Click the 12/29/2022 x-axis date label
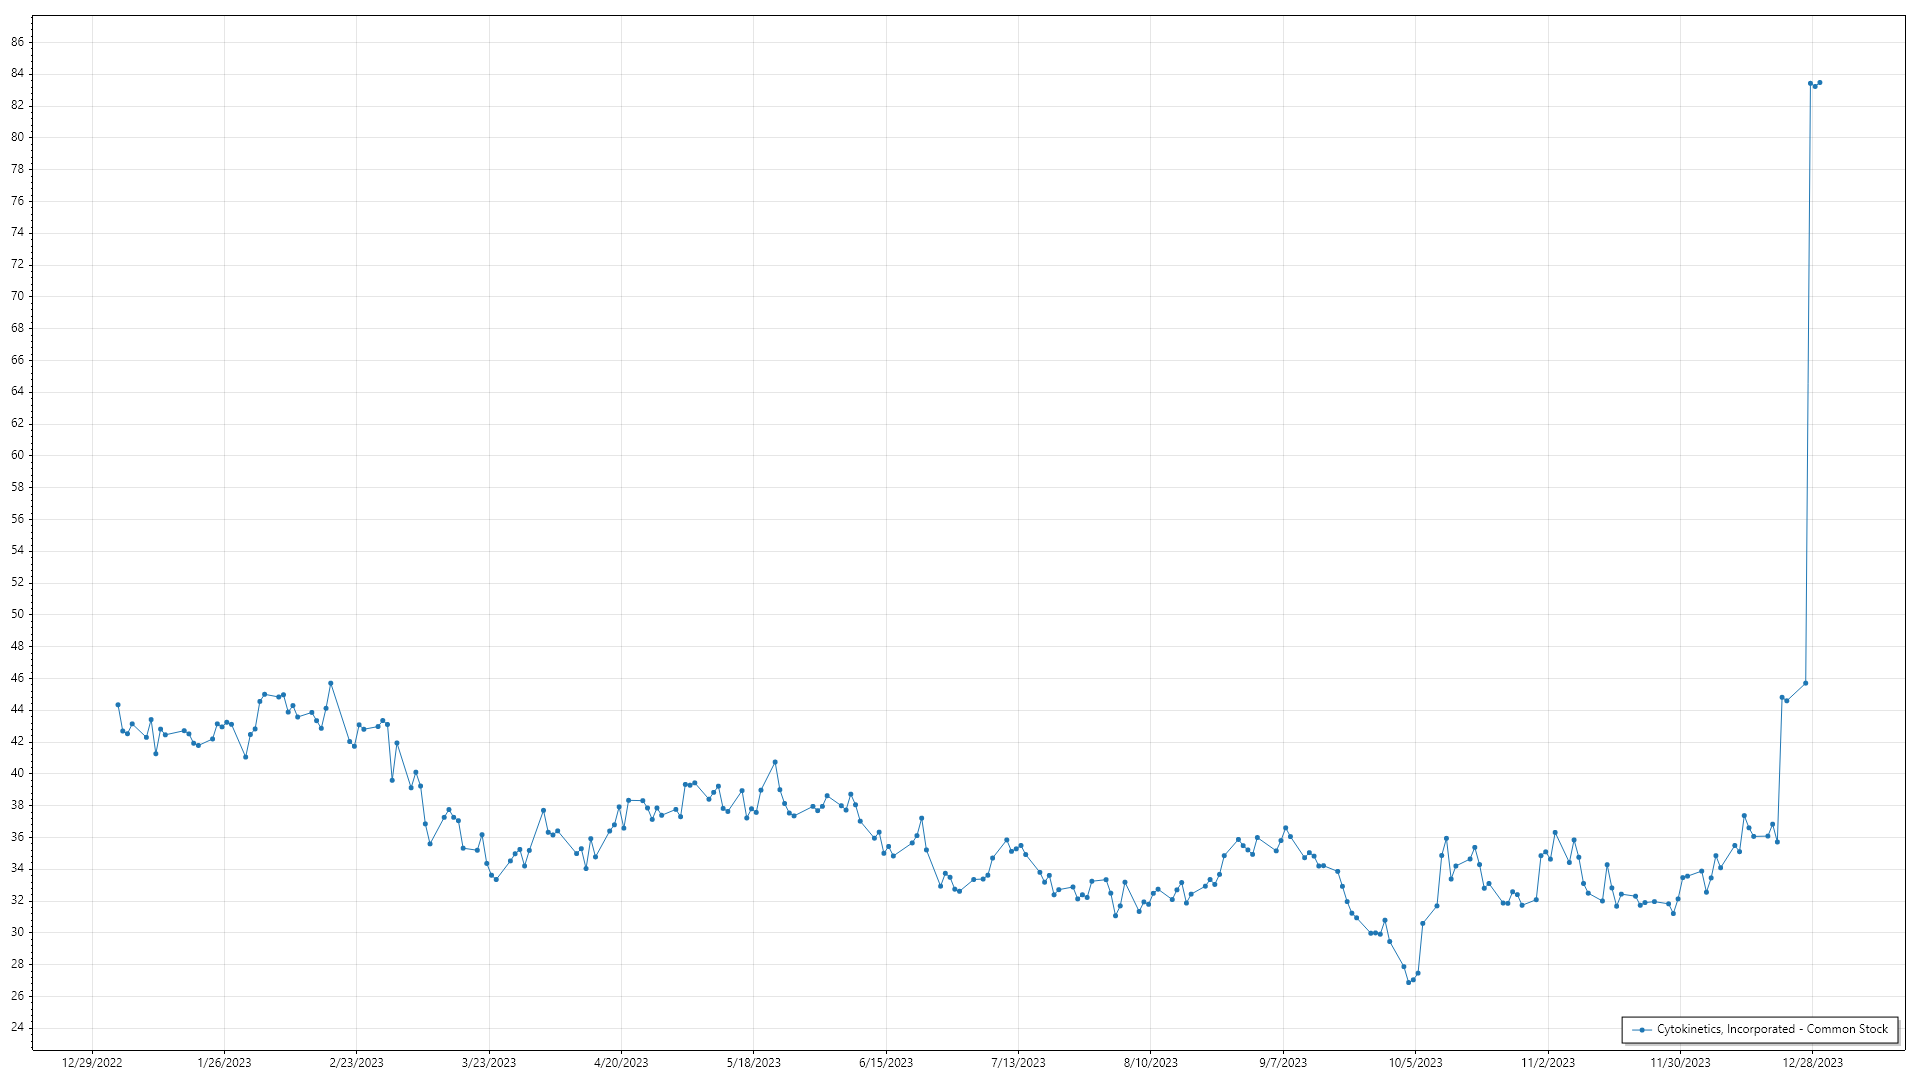The image size is (1920, 1080). coord(92,1063)
